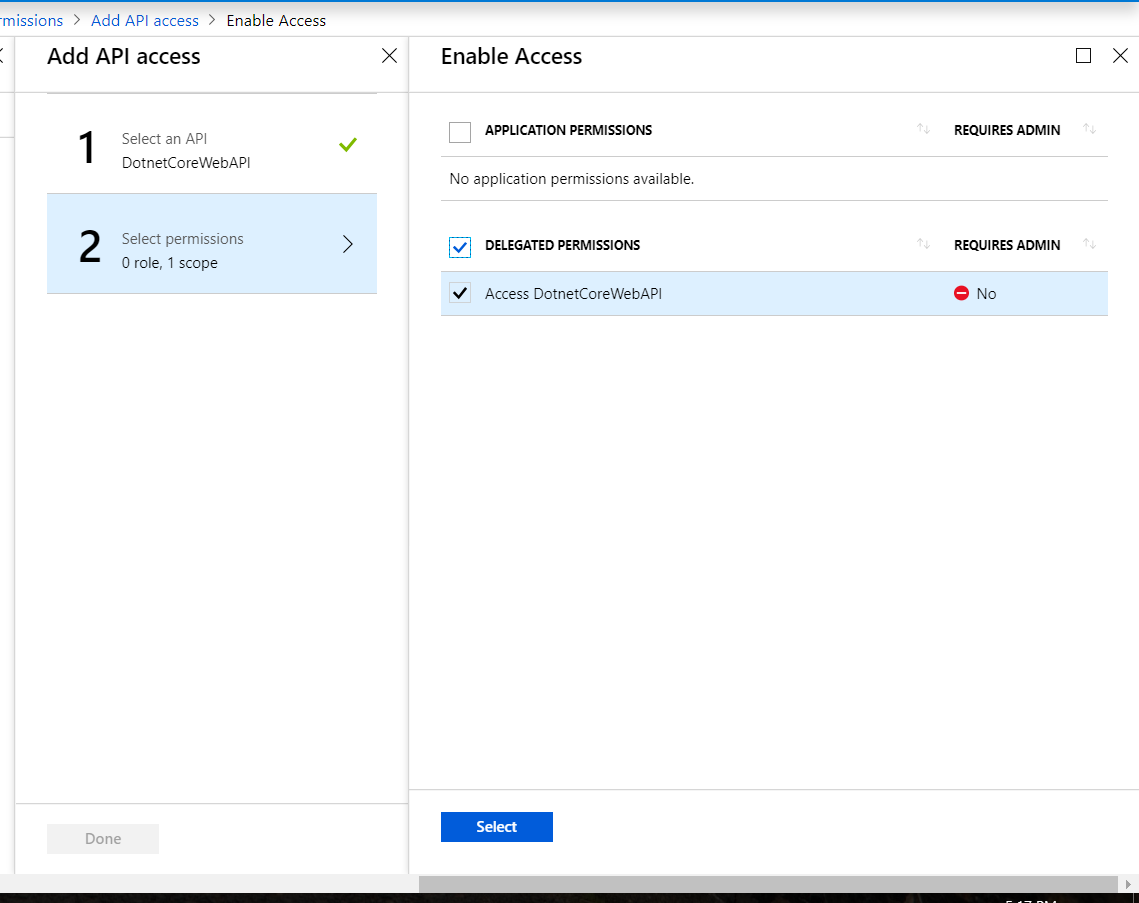Uncheck the Delegated Permissions checkbox
1139x903 pixels.
point(460,246)
